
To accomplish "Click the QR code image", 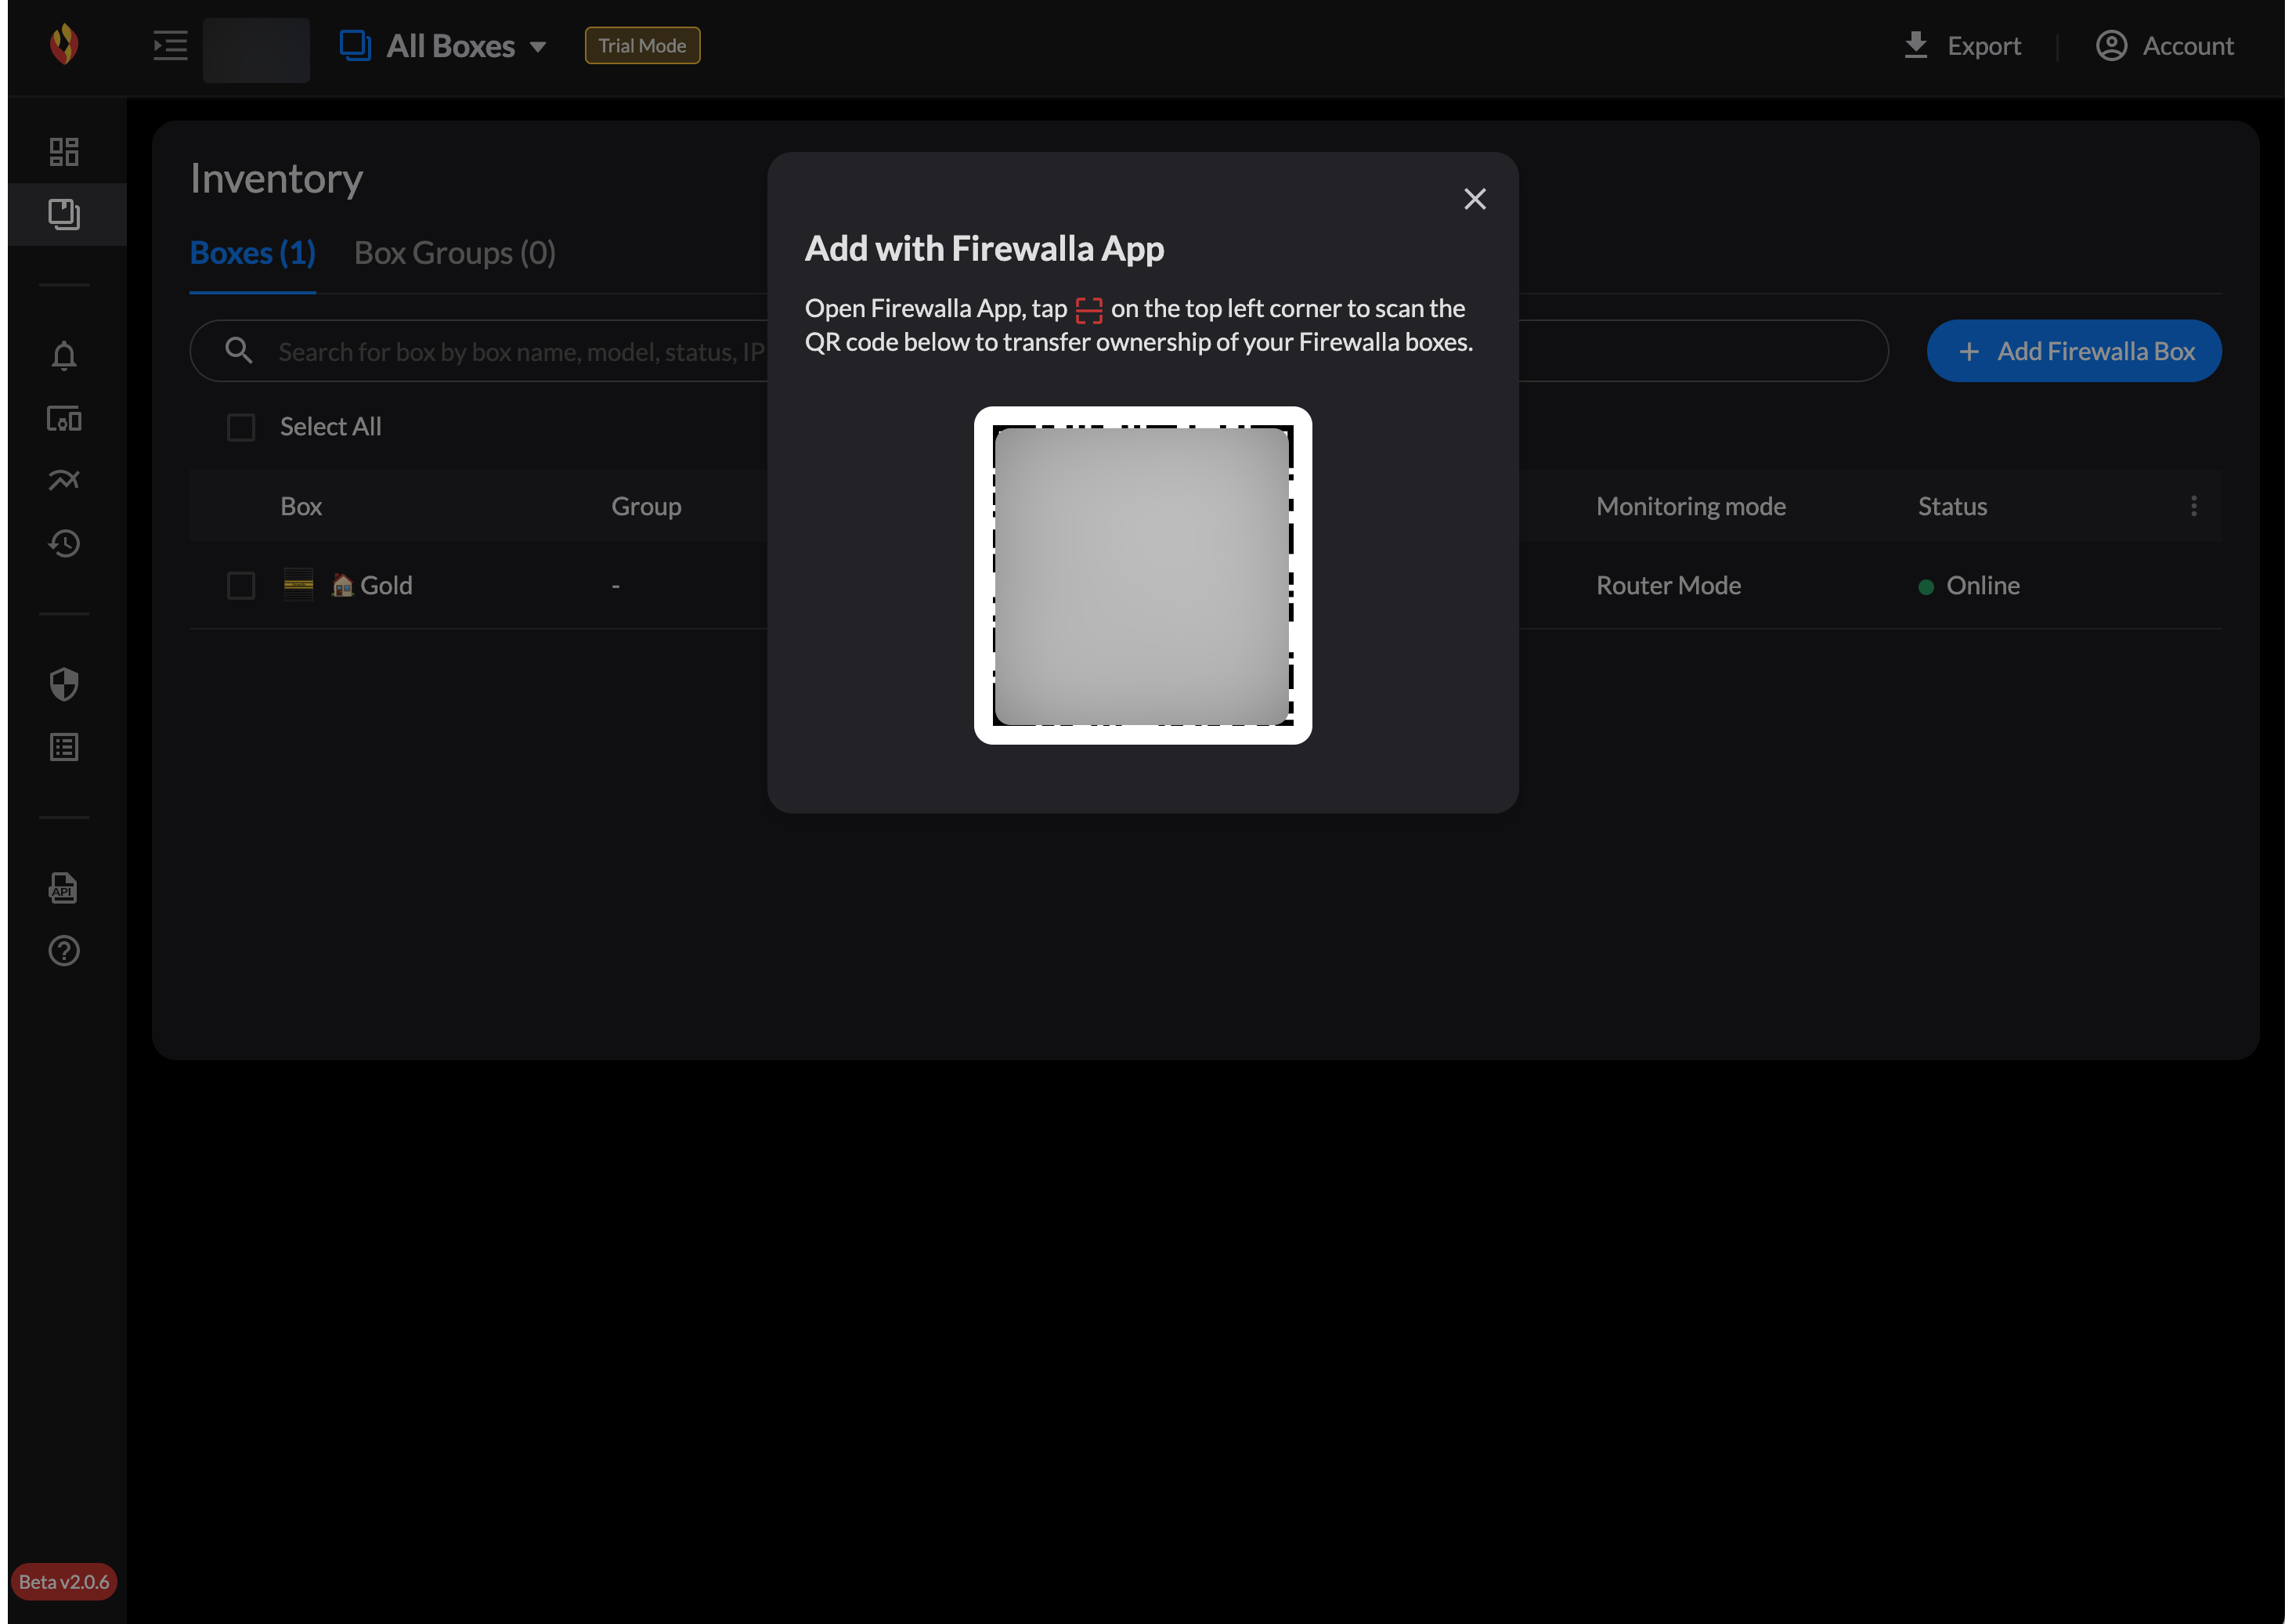I will click(x=1142, y=575).
